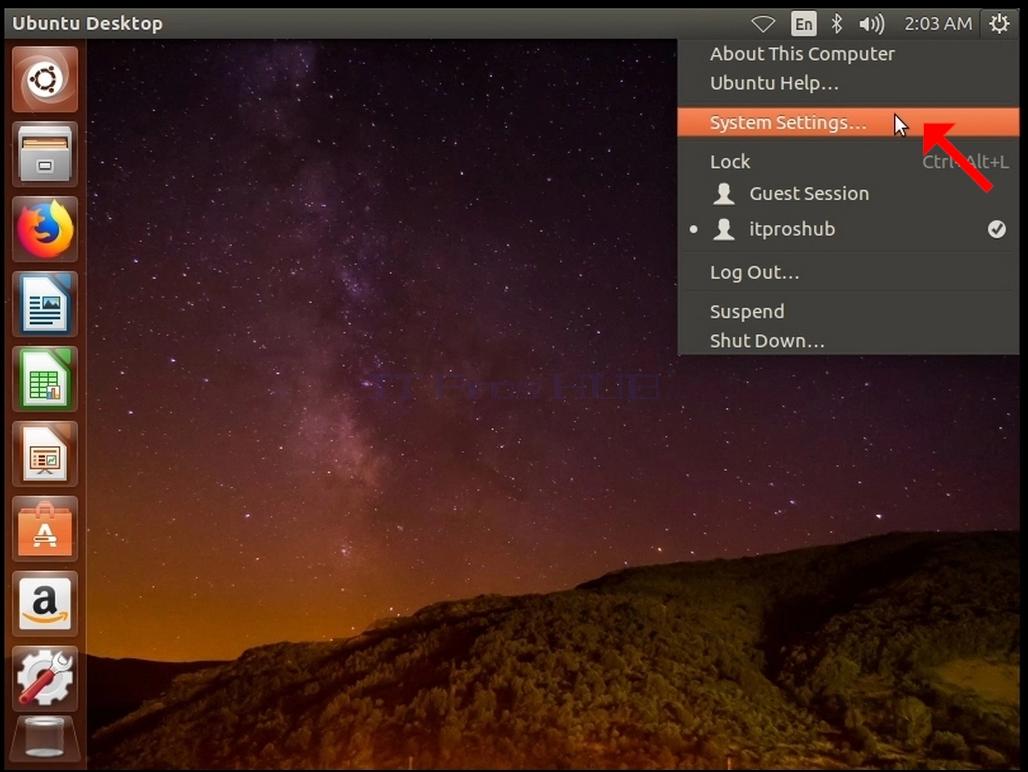The height and width of the screenshot is (772, 1028).
Task: Select the itproshub user account
Action: 848,229
